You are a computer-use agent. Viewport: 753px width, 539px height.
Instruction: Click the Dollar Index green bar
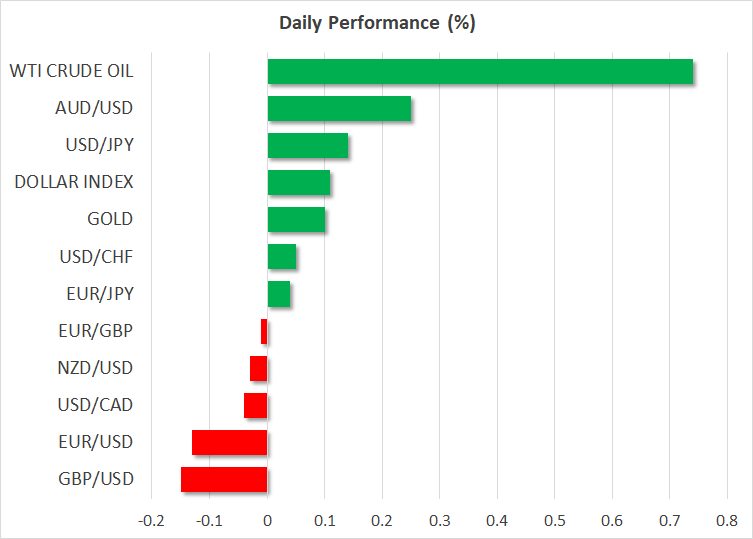pyautogui.click(x=298, y=183)
